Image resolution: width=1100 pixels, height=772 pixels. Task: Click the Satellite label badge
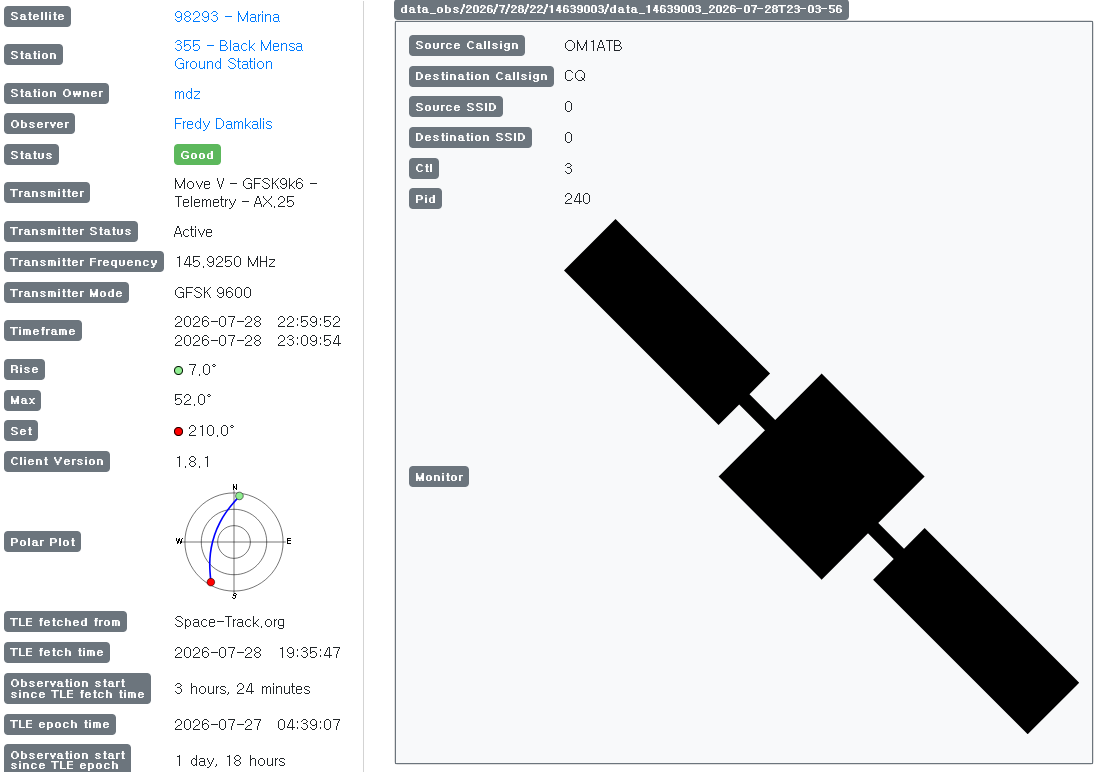pos(37,17)
